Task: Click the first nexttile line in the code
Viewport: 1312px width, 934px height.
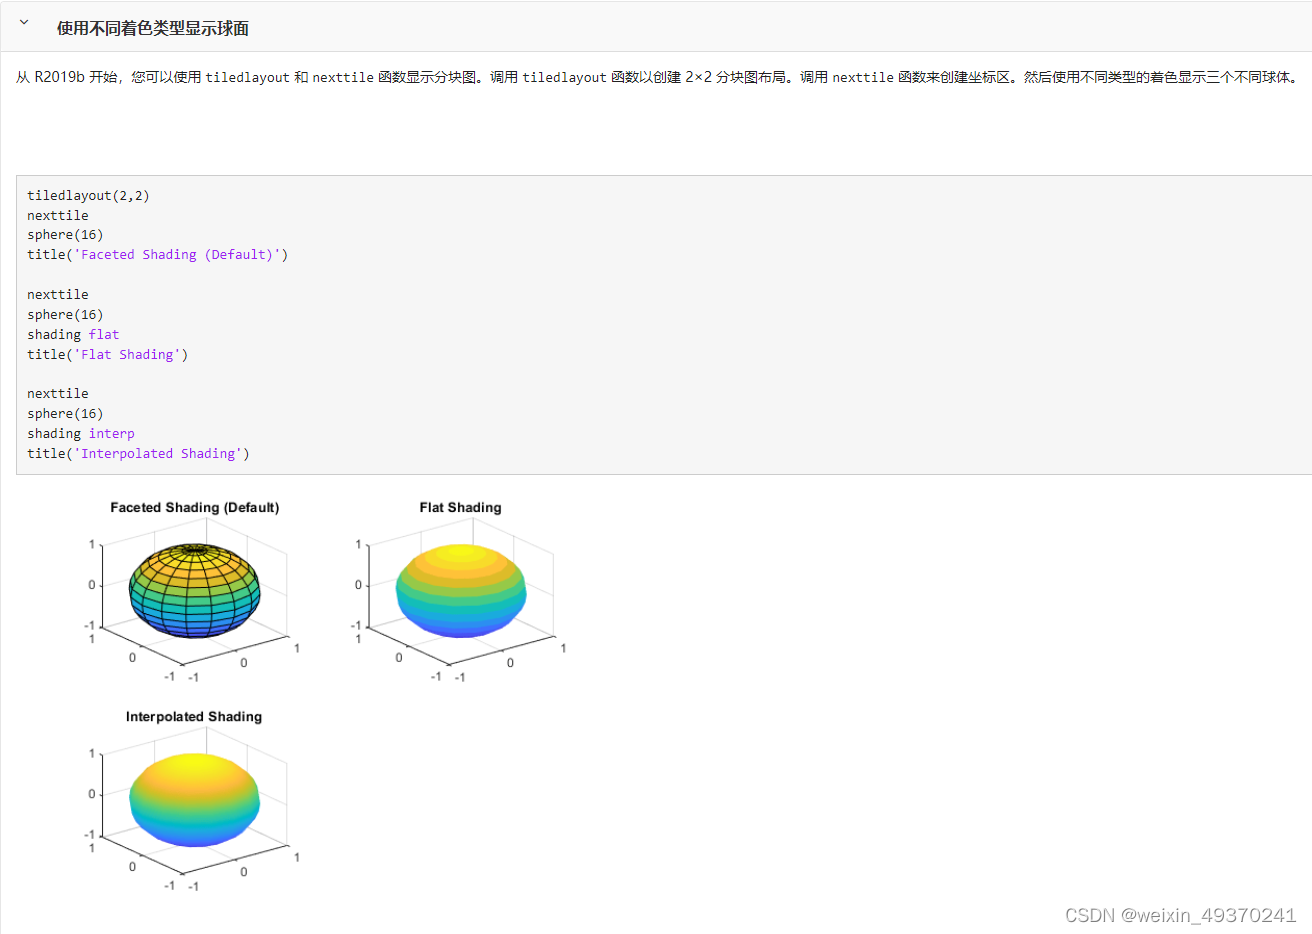Action: pyautogui.click(x=57, y=215)
